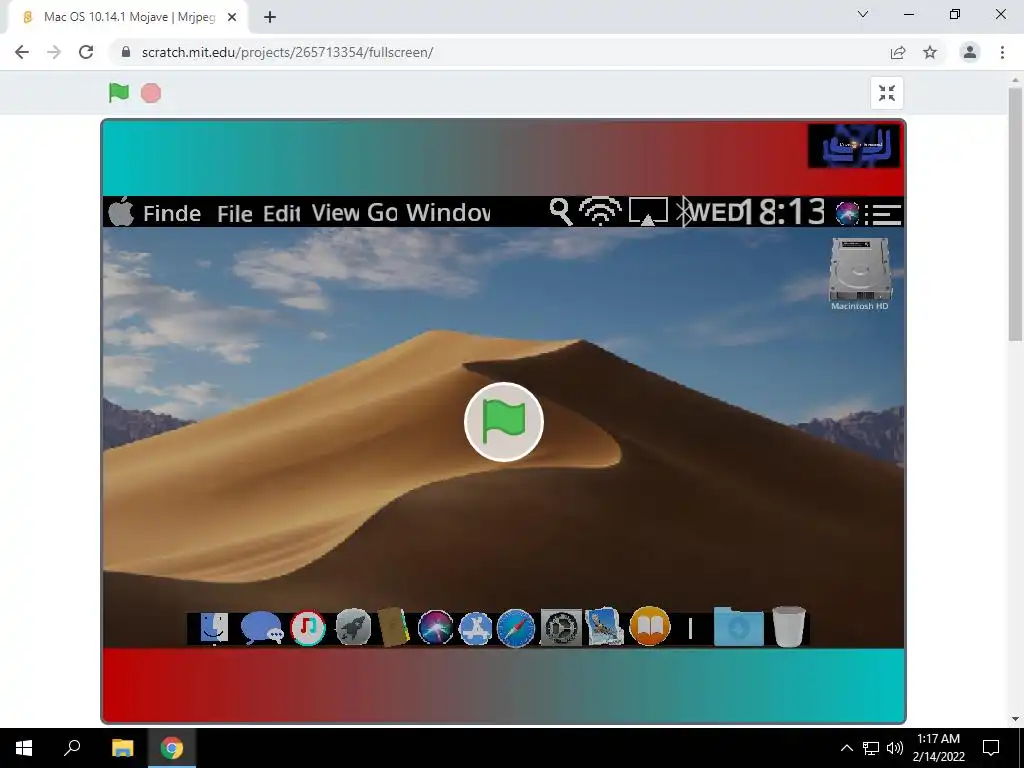Open Finder from the dock
This screenshot has width=1024, height=768.
[214, 628]
